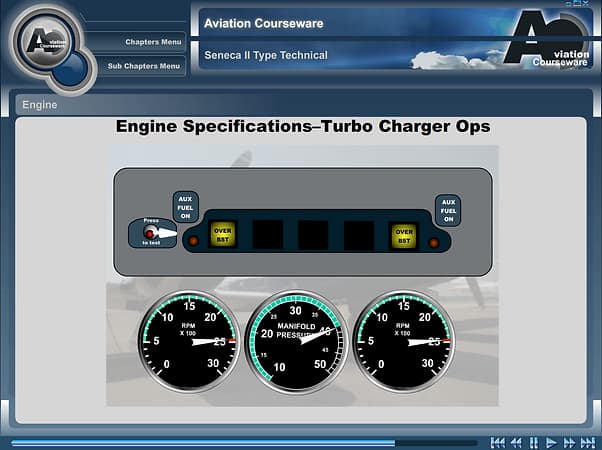Viewport: 602px width, 450px height.
Task: Click the left AUX FUEL ON indicator
Action: (x=185, y=207)
